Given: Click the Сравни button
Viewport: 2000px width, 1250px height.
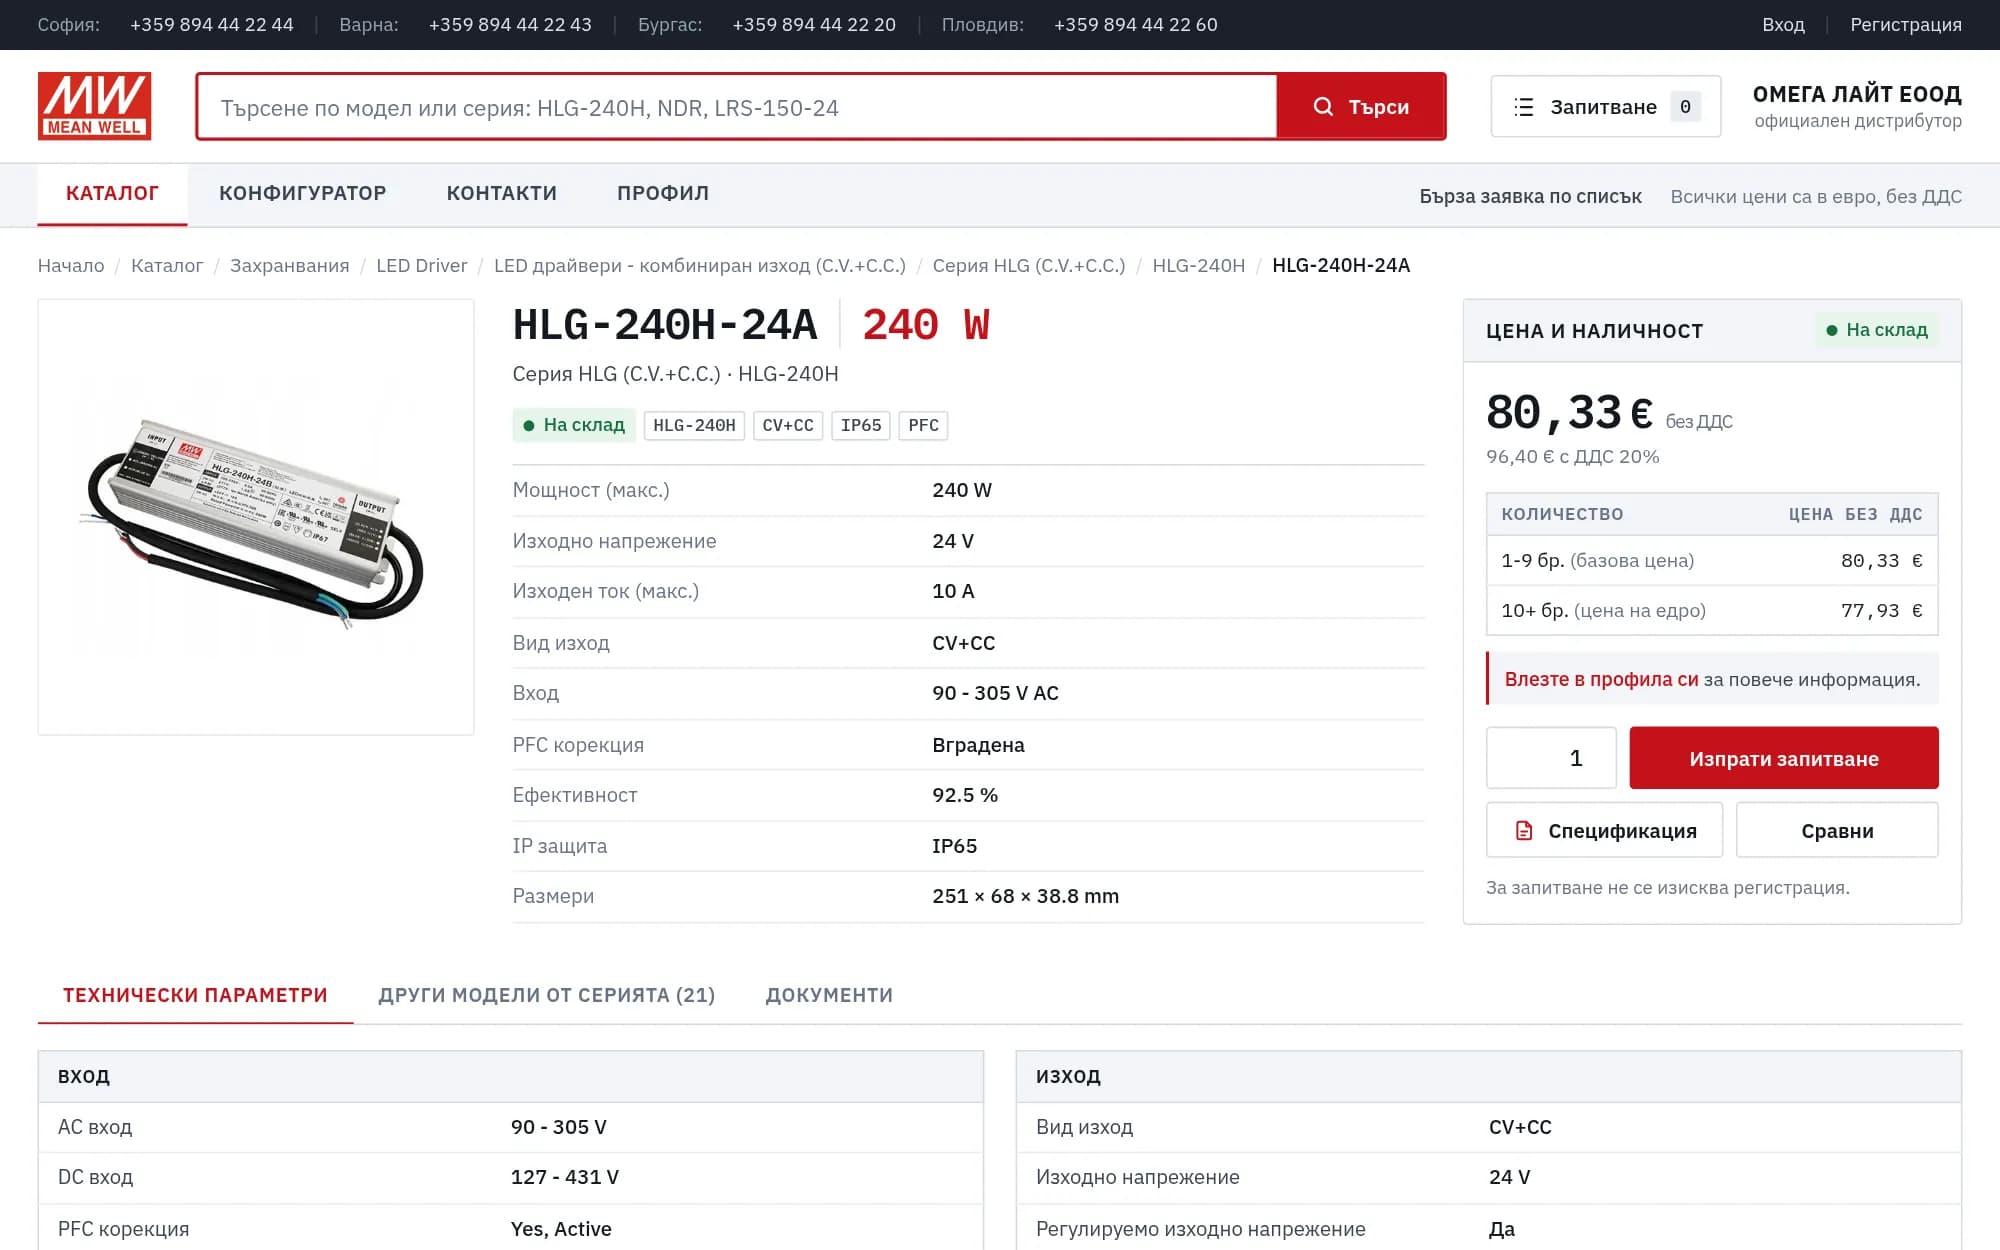Looking at the screenshot, I should point(1837,830).
